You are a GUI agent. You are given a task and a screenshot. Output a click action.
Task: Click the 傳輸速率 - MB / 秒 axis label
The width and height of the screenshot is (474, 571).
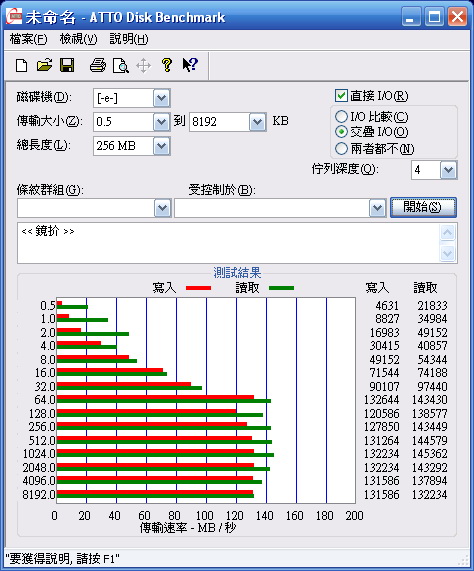pos(188,528)
